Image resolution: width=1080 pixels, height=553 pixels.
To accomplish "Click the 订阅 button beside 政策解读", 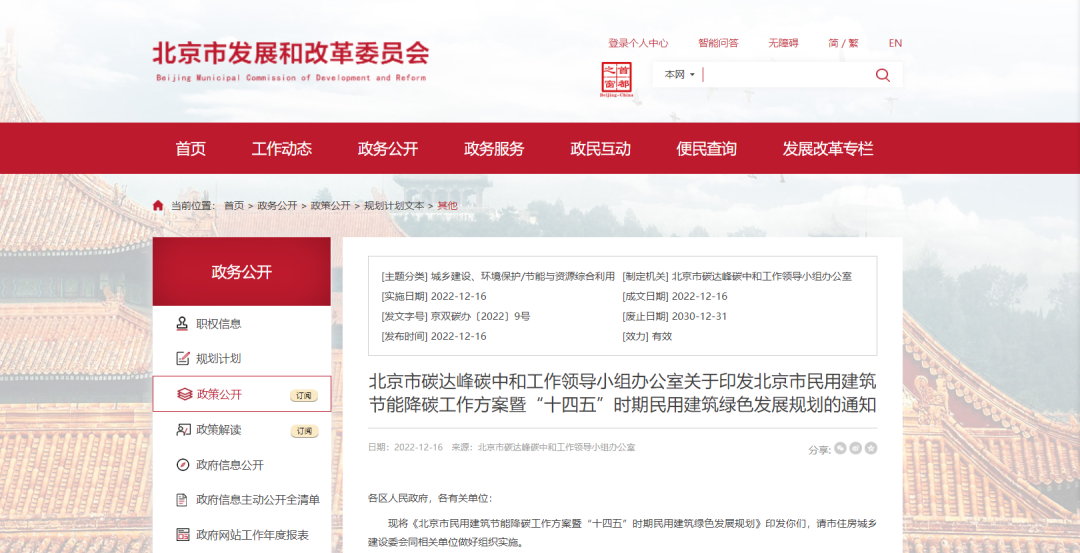I will coord(304,431).
